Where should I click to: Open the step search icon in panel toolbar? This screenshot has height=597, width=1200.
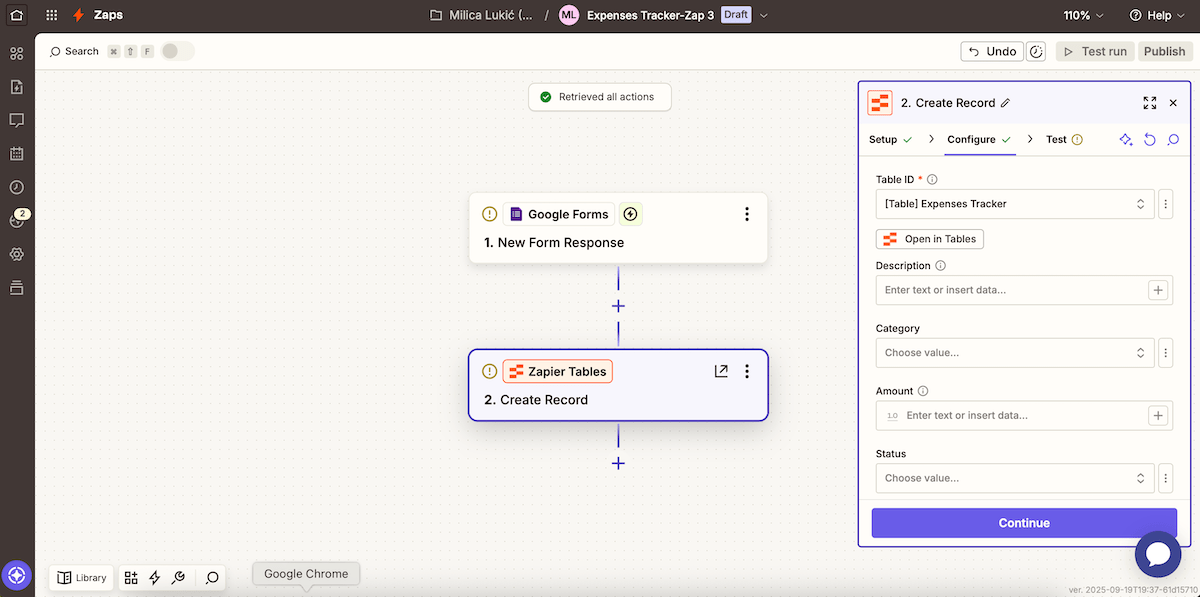[x=1173, y=140]
